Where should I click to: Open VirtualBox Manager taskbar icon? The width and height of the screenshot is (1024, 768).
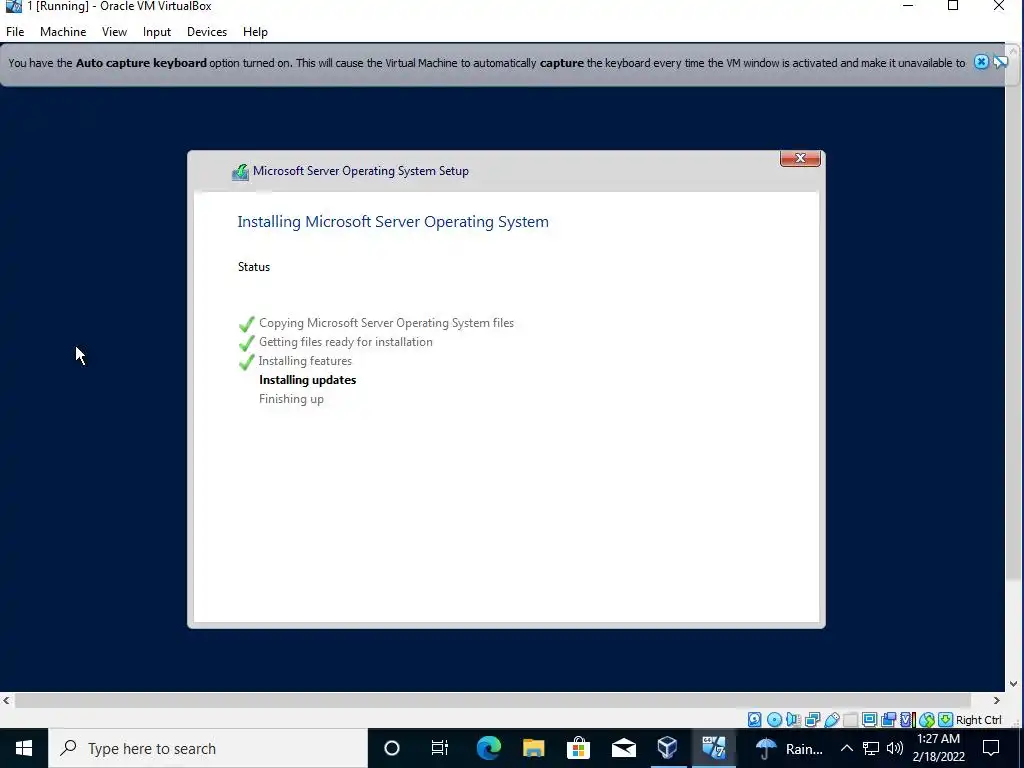[667, 748]
